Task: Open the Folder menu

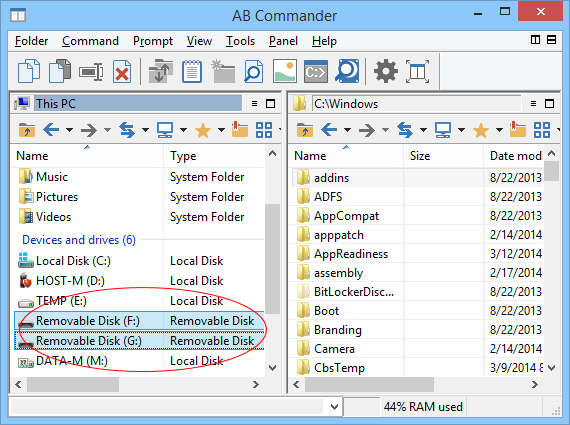Action: [31, 41]
